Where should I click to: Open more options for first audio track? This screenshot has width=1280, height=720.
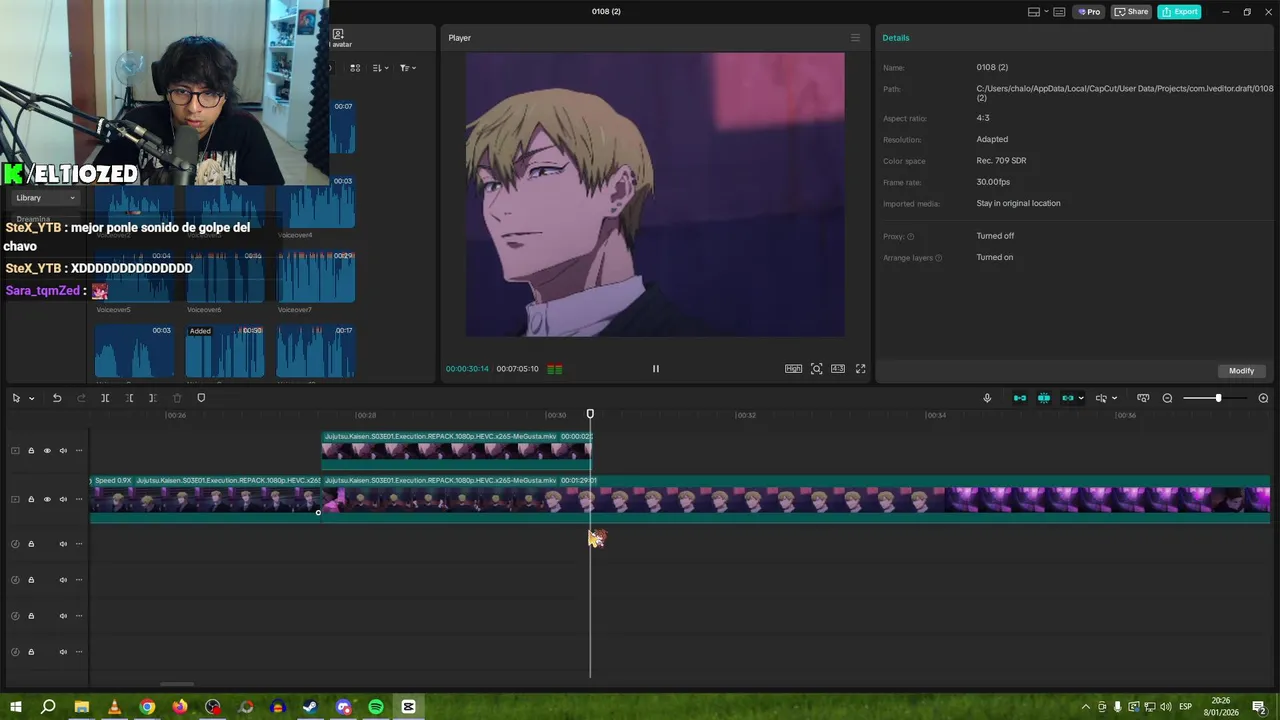point(79,544)
